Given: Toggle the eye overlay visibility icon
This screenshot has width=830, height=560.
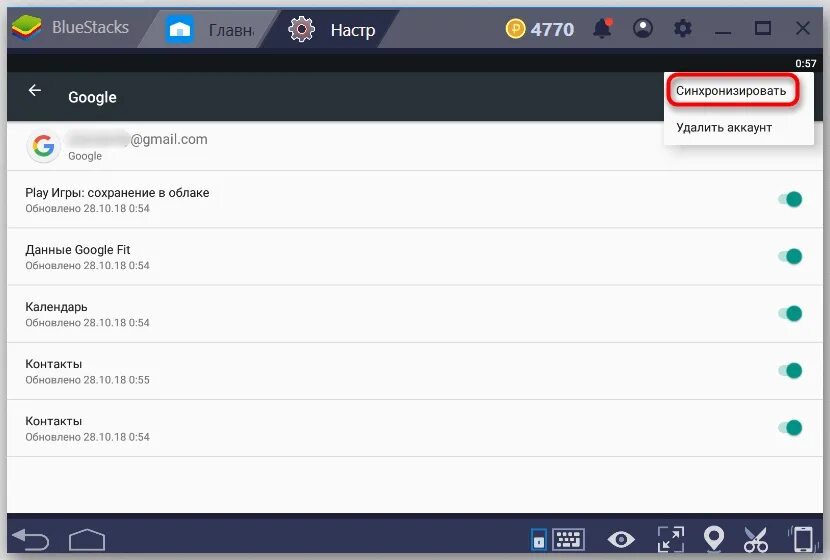Looking at the screenshot, I should click(621, 540).
